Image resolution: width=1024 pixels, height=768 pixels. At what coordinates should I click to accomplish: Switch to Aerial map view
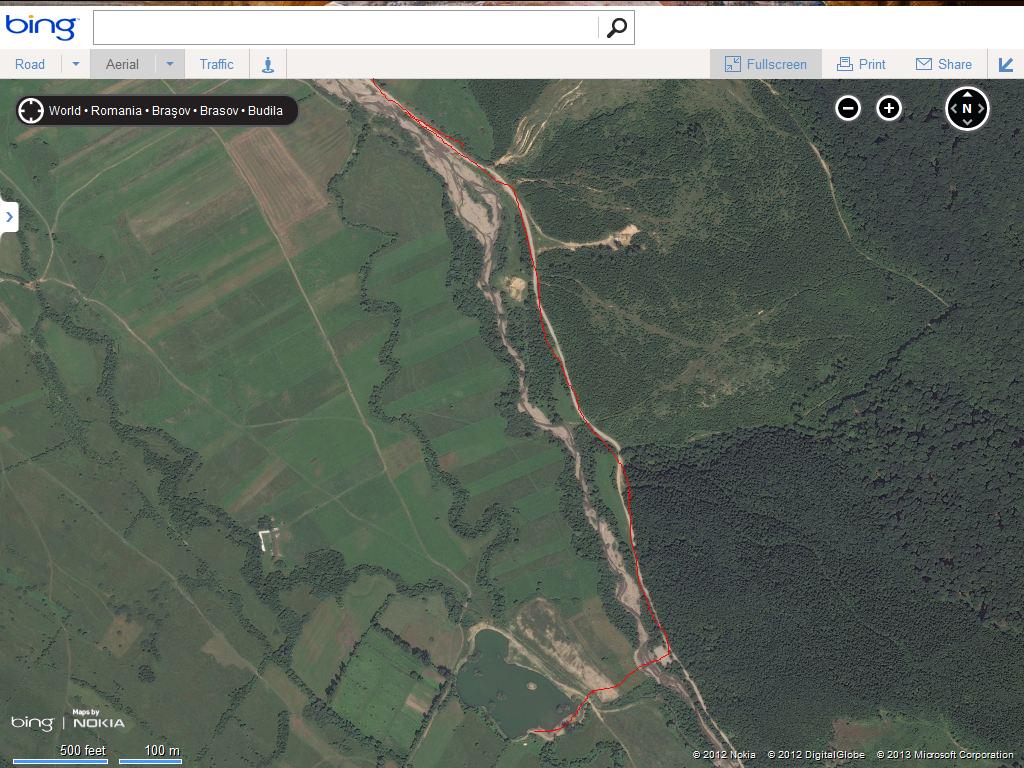pyautogui.click(x=122, y=64)
